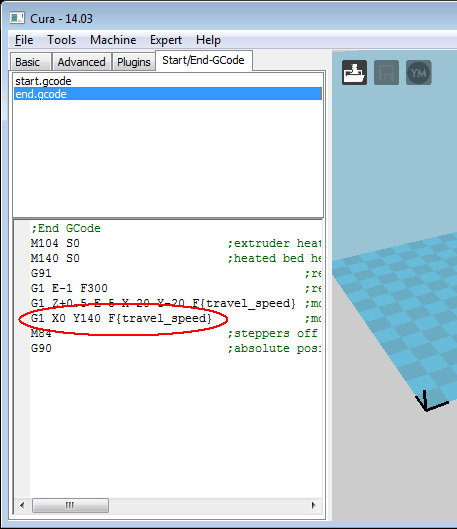Click the Load model icon in viewport
Image resolution: width=457 pixels, height=529 pixels.
354,73
